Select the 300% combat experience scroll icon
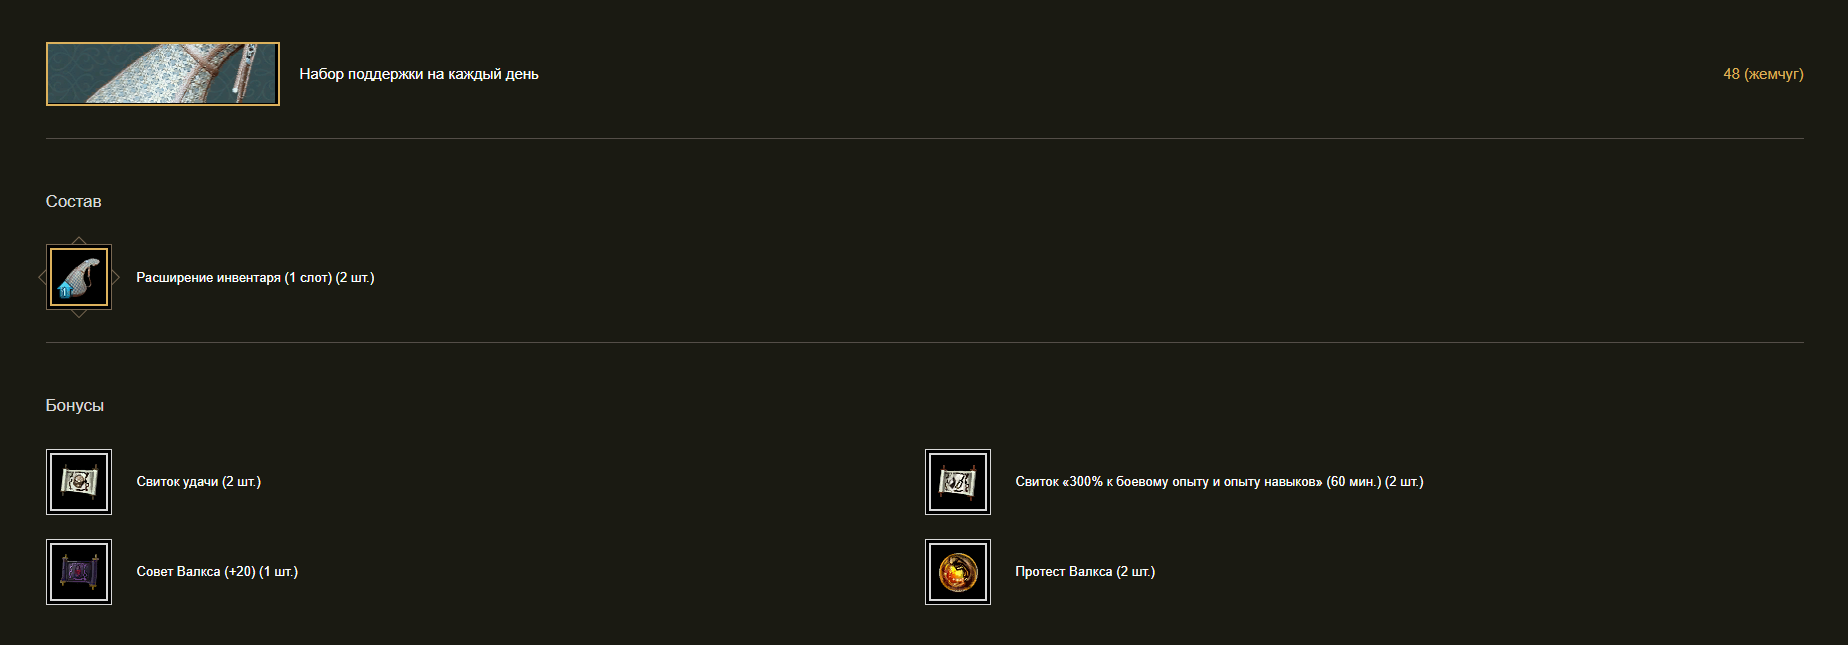 pyautogui.click(x=958, y=482)
